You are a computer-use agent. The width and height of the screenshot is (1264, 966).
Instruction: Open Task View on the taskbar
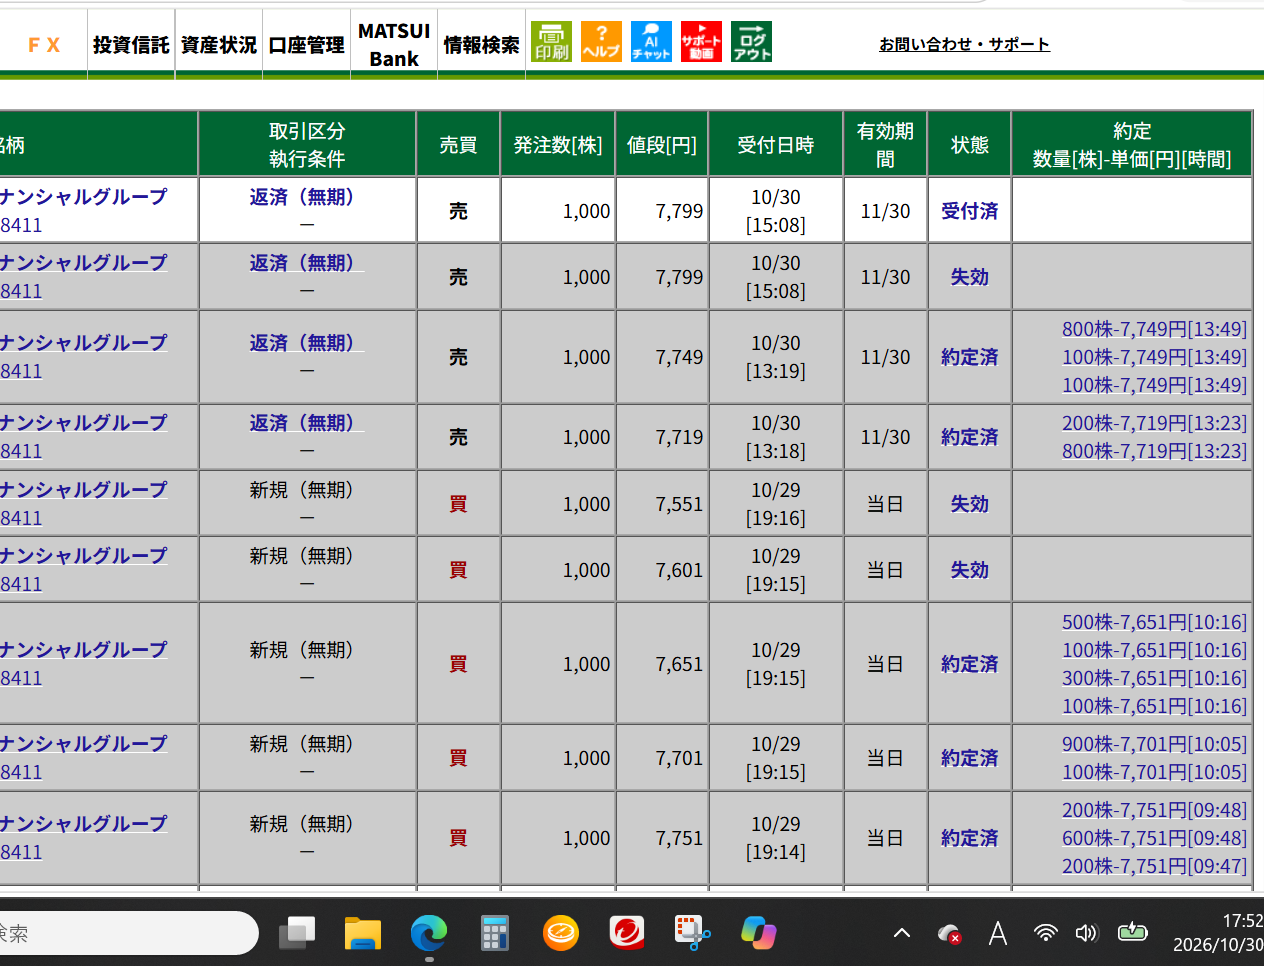point(296,933)
